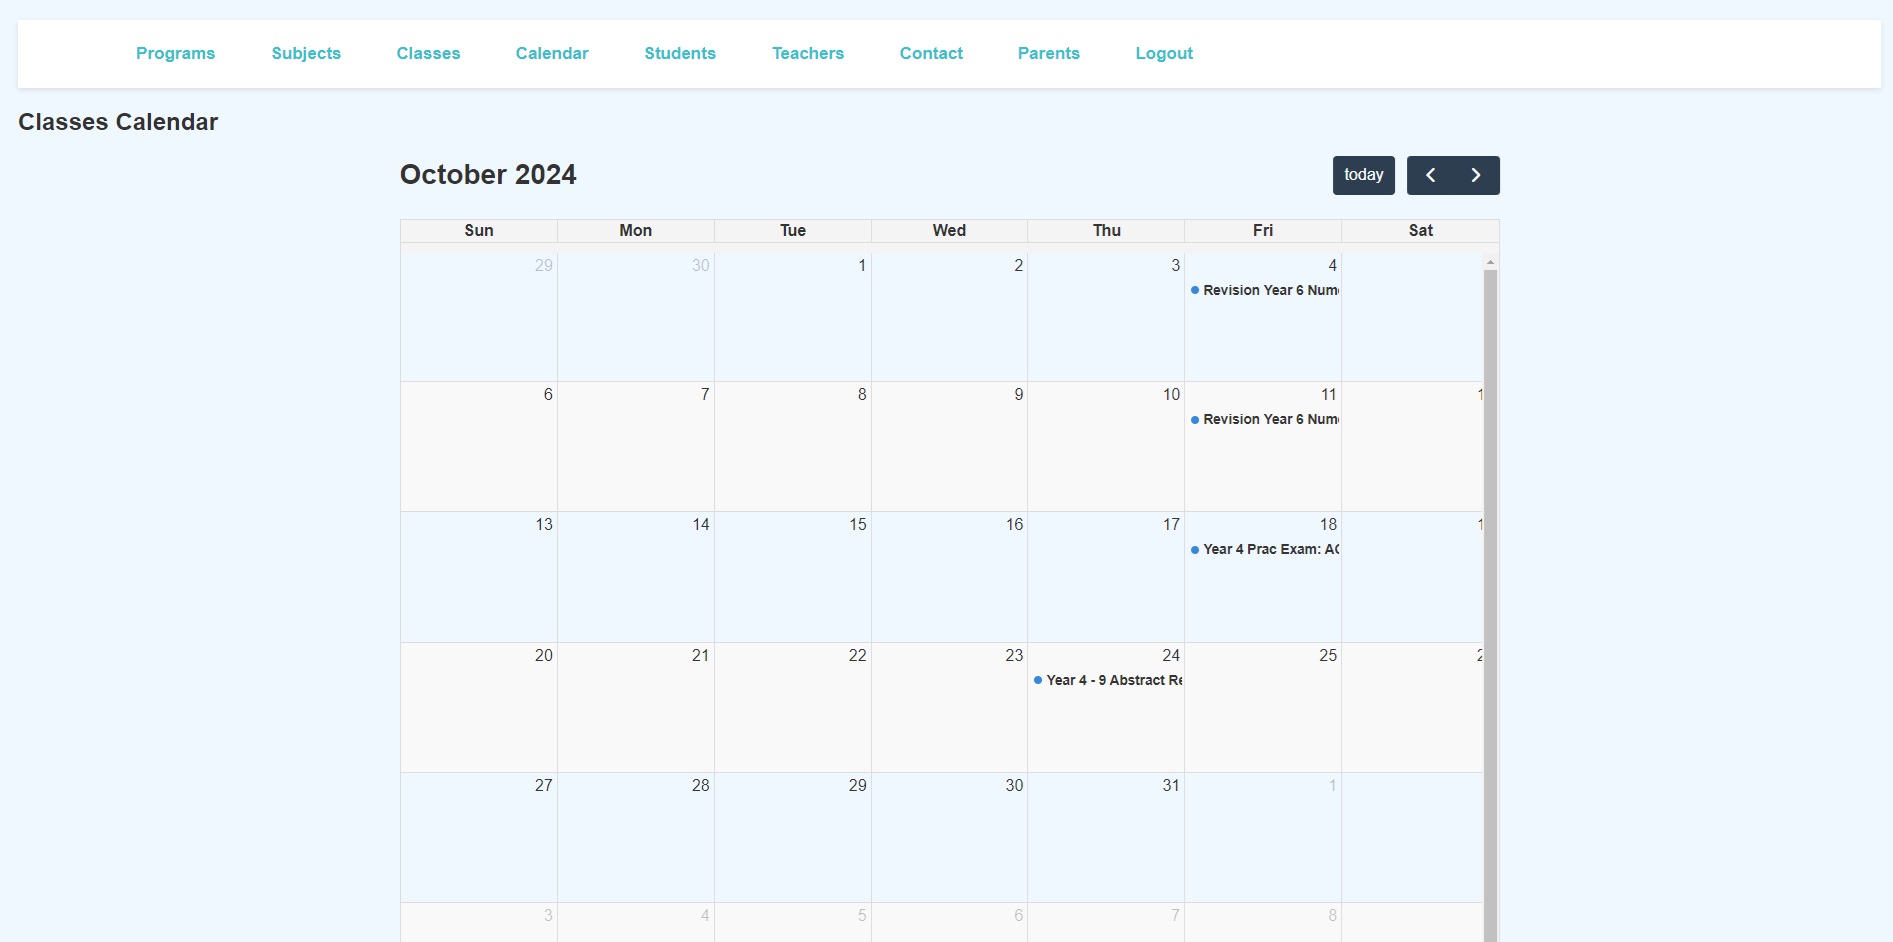Click the previous month chevron arrow
The height and width of the screenshot is (942, 1893).
[x=1430, y=175]
